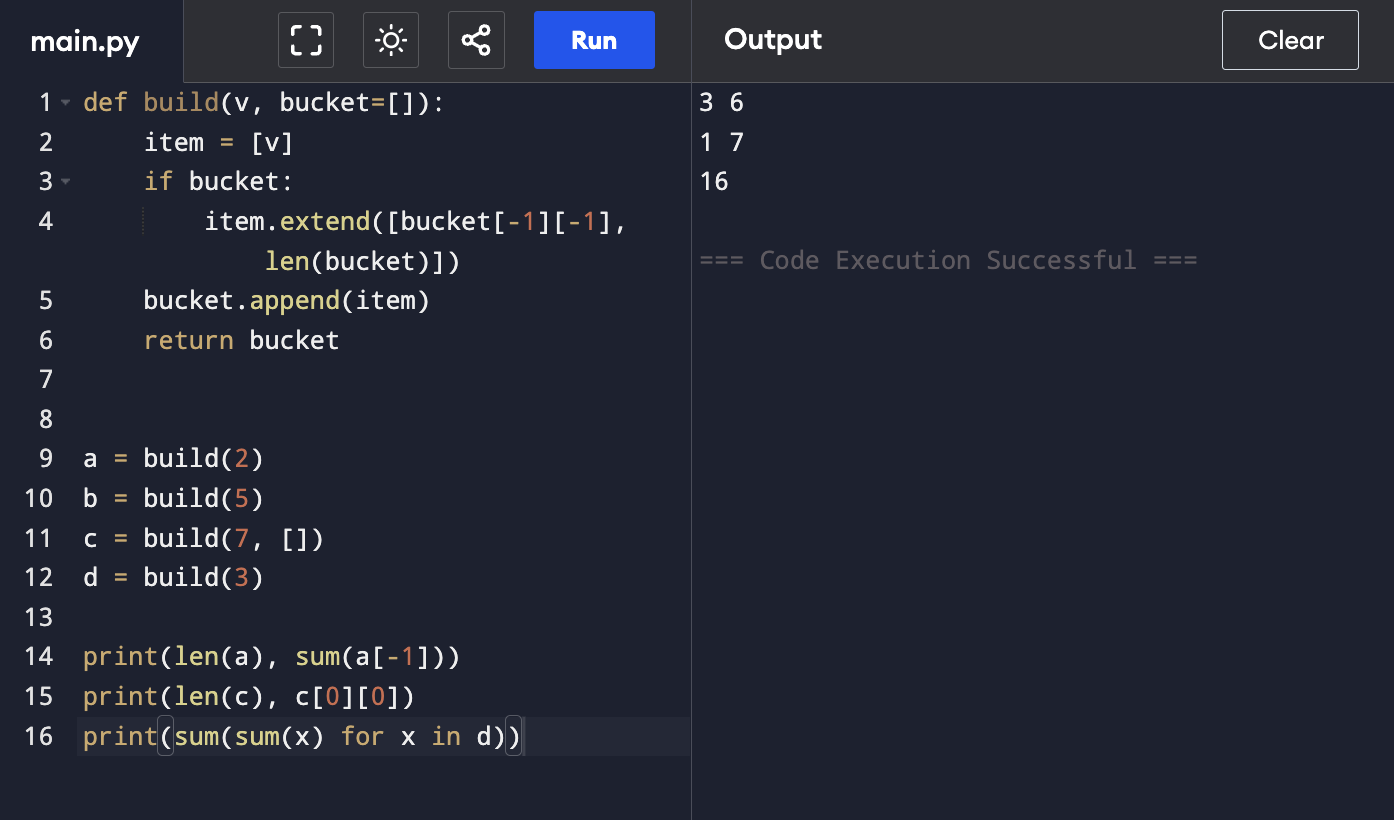Viewport: 1394px width, 820px height.
Task: Toggle the light/dark theme sun icon
Action: tap(391, 40)
